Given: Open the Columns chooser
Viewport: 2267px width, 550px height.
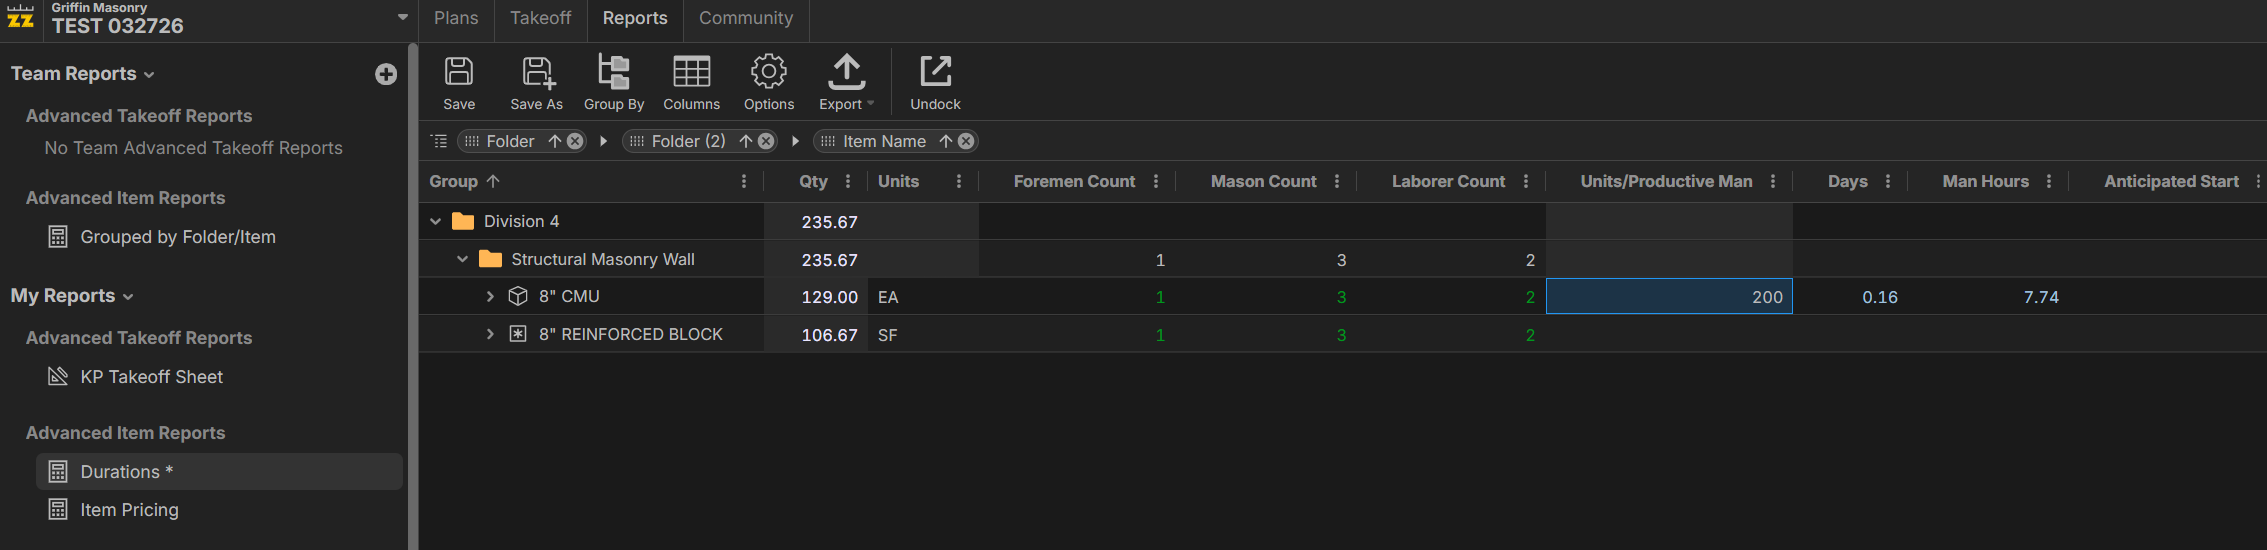Looking at the screenshot, I should click(x=691, y=82).
